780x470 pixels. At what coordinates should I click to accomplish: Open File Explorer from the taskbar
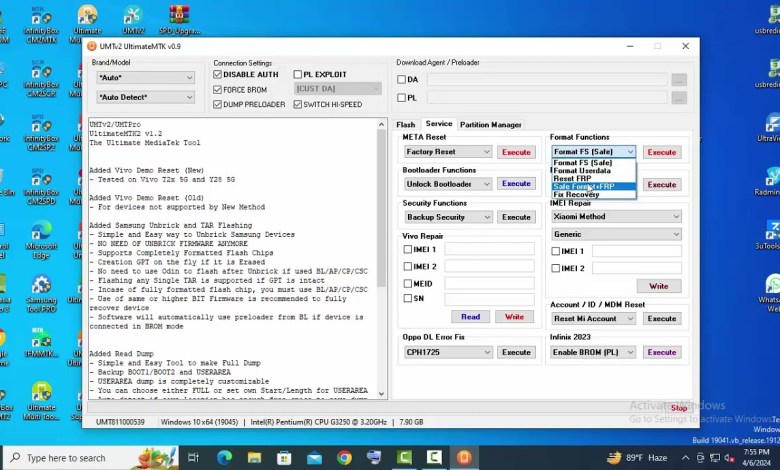click(254, 458)
